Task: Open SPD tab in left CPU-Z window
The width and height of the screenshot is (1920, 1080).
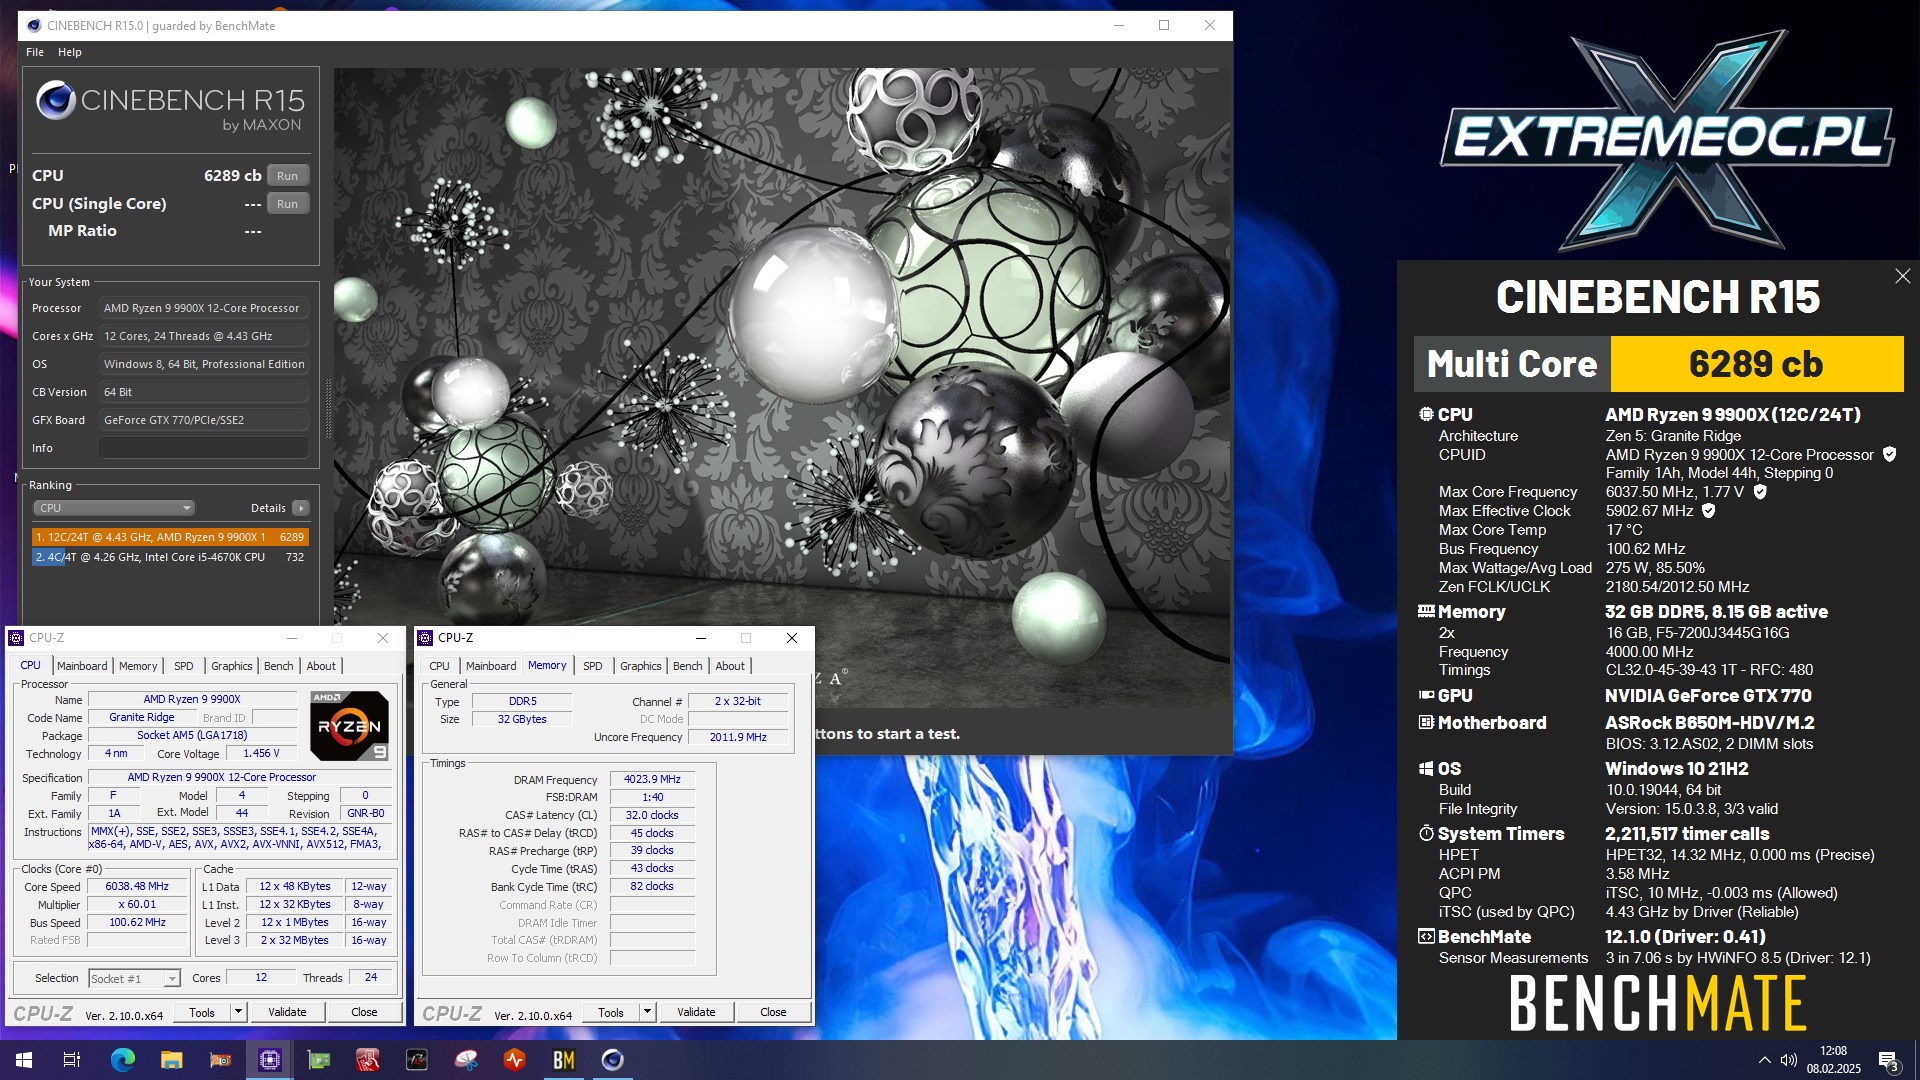Action: (184, 666)
